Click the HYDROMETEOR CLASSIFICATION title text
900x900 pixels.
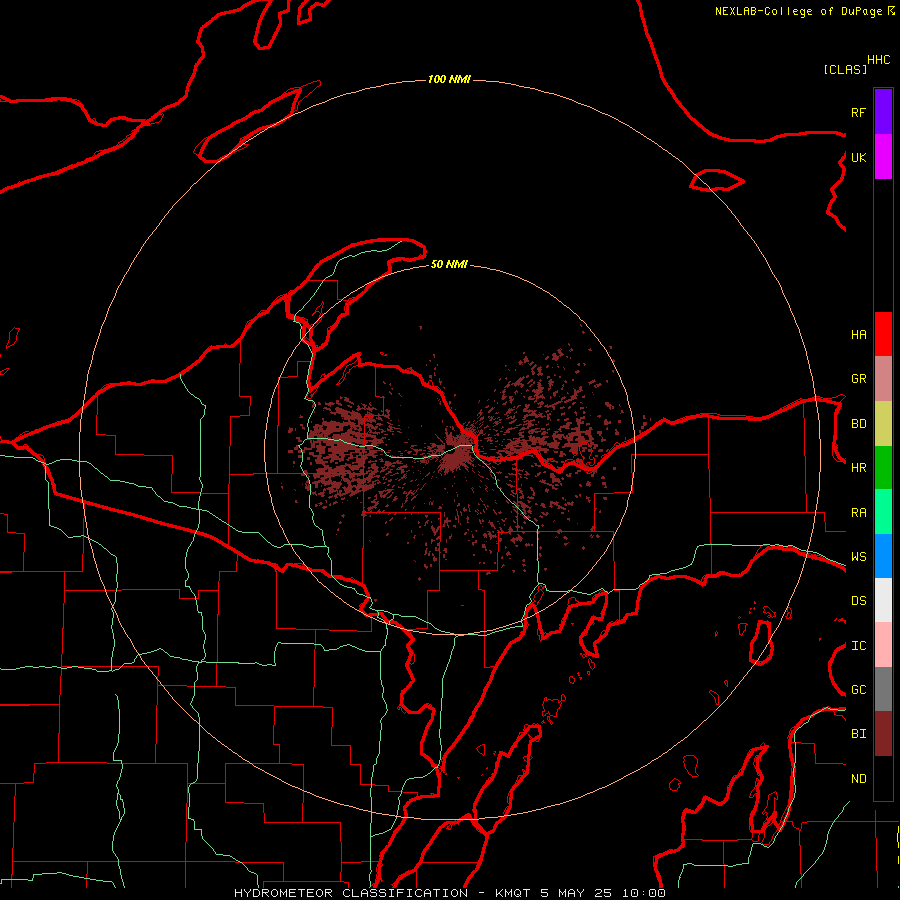tap(351, 893)
